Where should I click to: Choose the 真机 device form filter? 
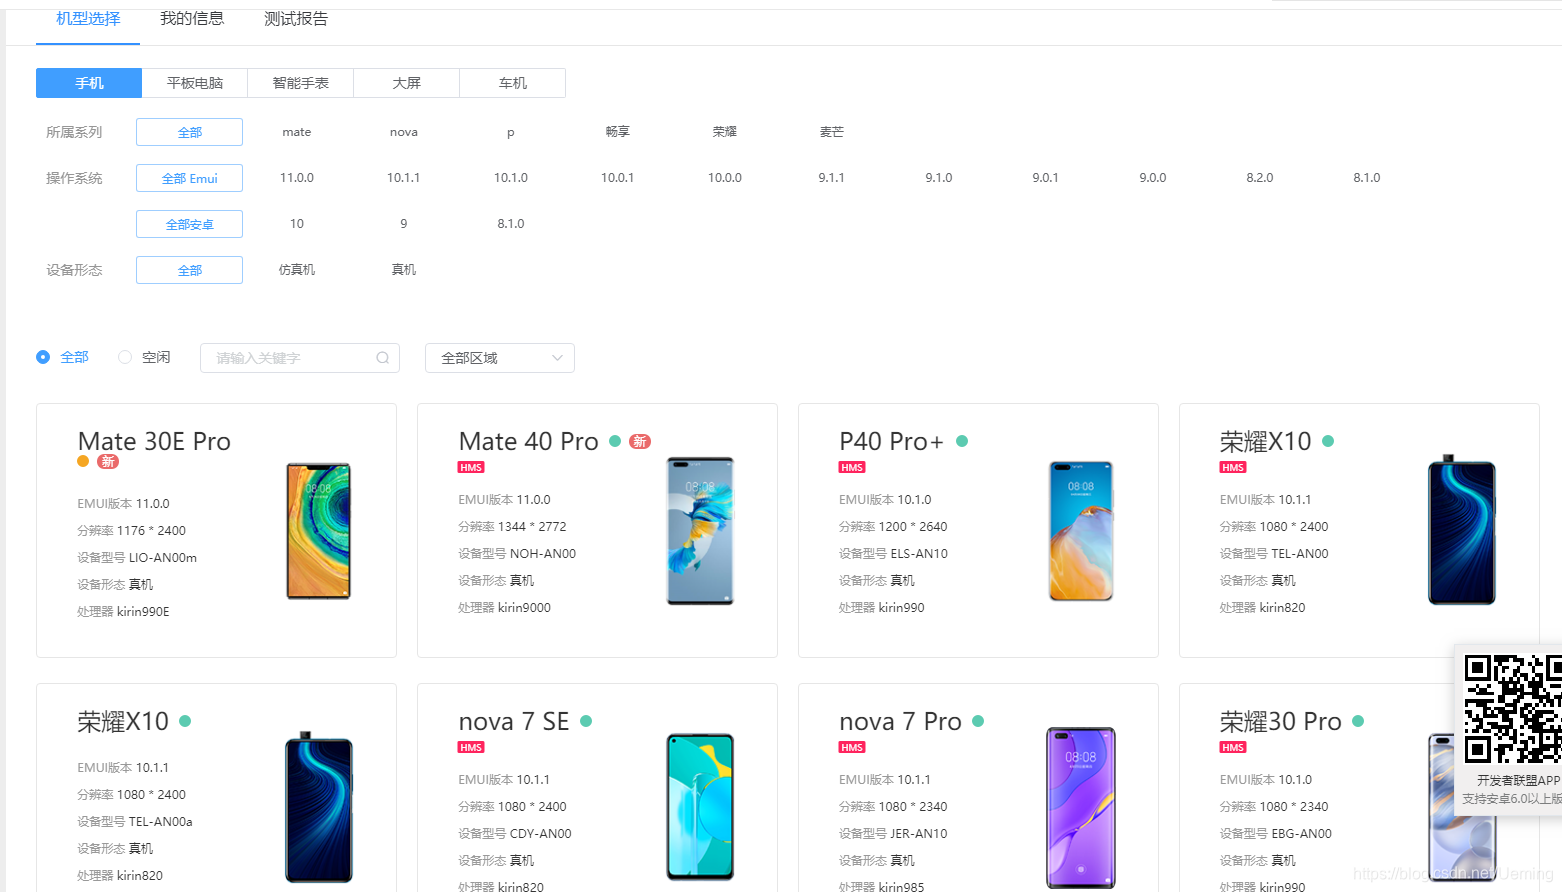(x=404, y=270)
